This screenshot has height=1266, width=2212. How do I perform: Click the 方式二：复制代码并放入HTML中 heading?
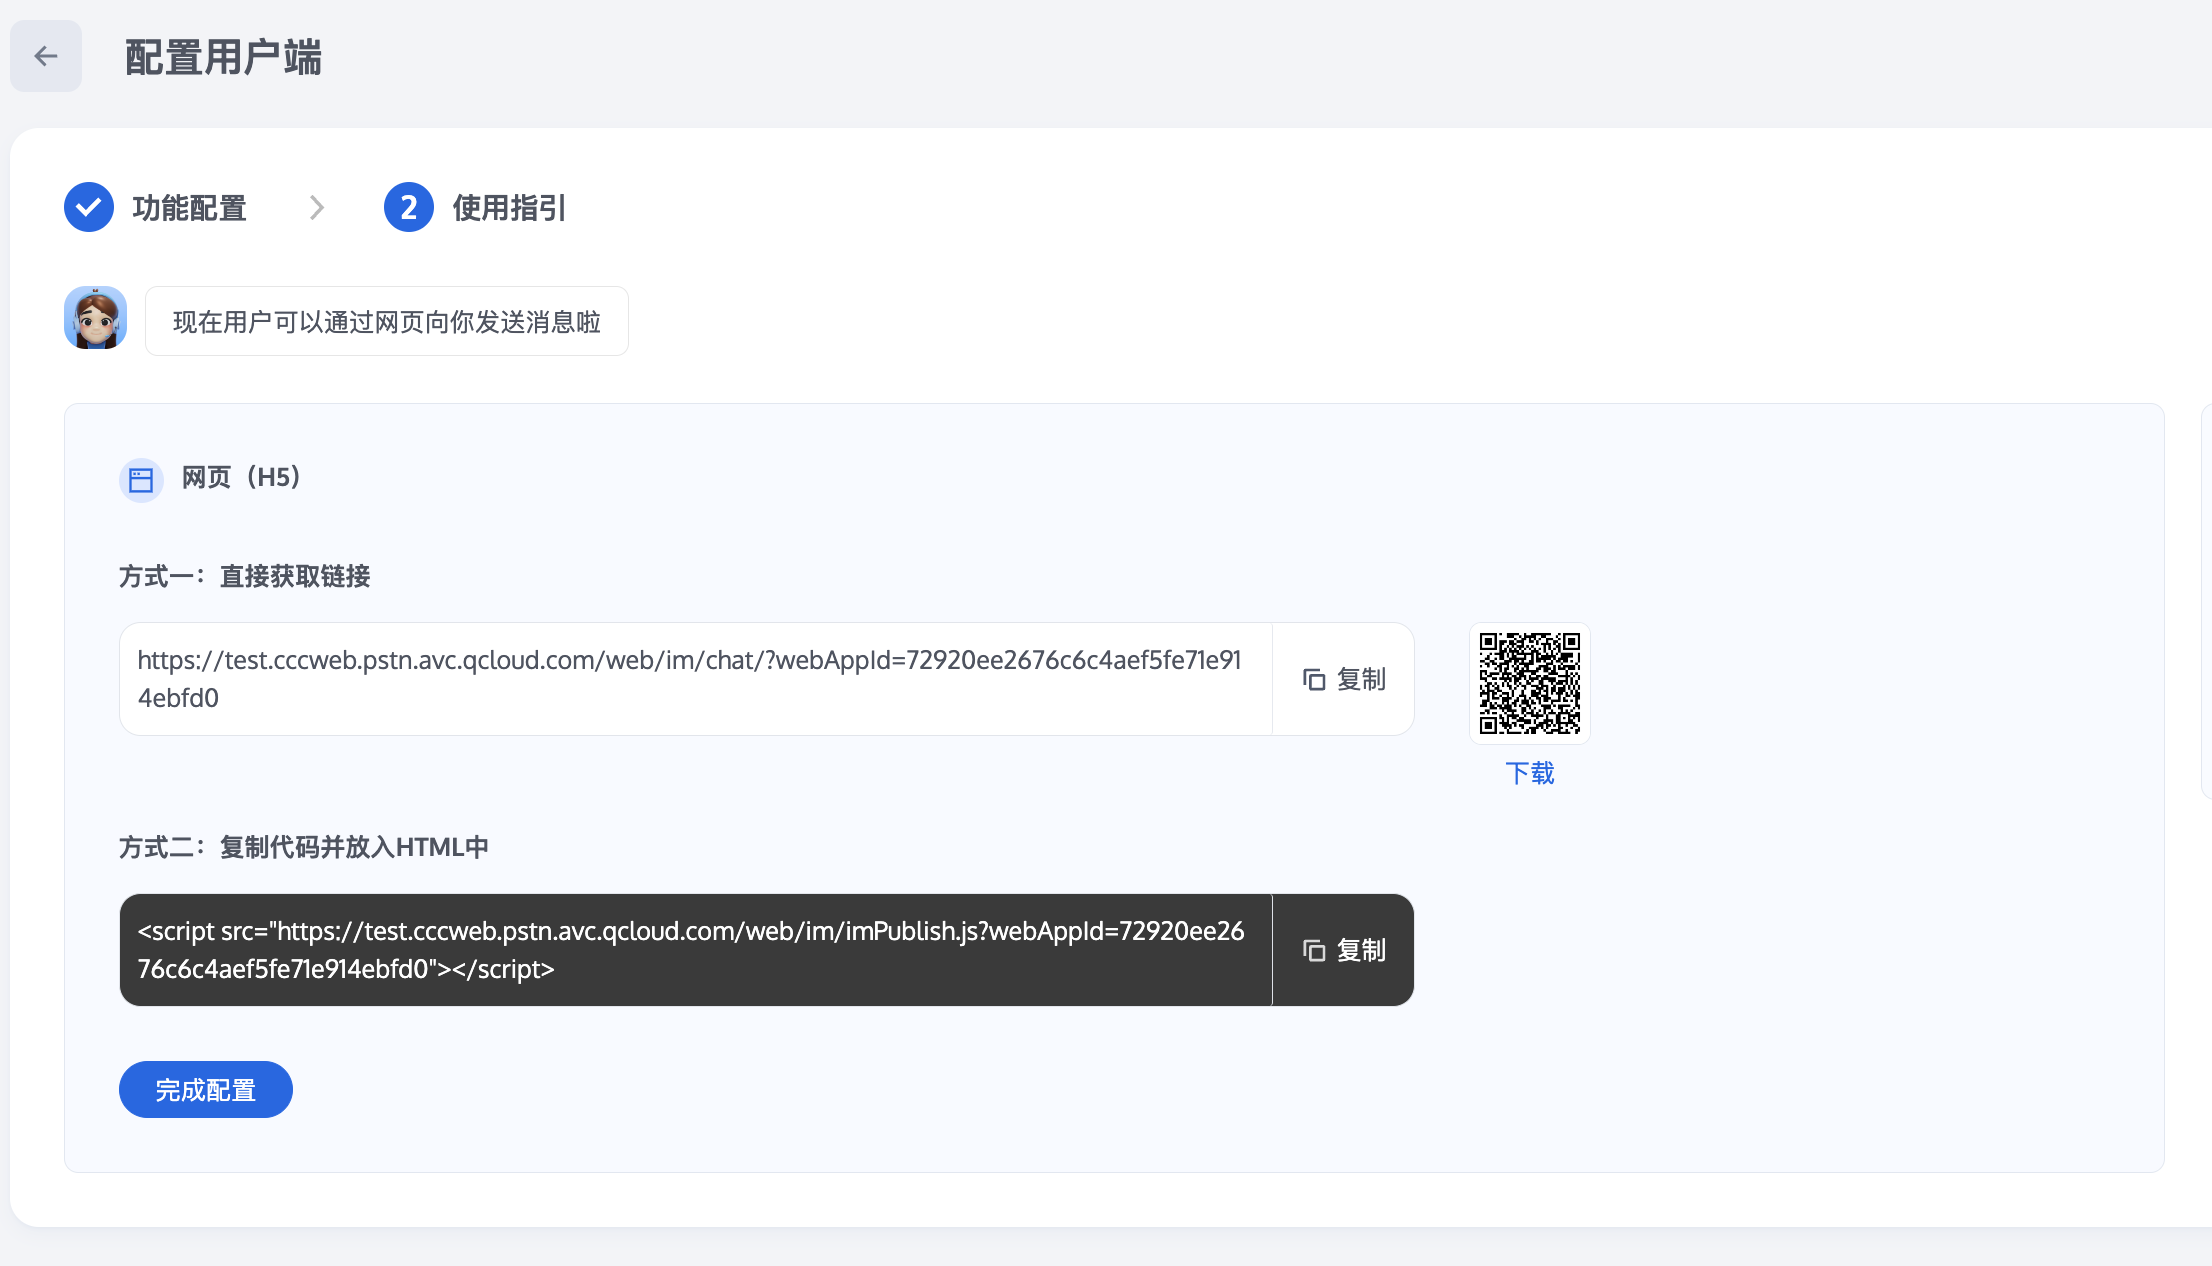[x=303, y=847]
